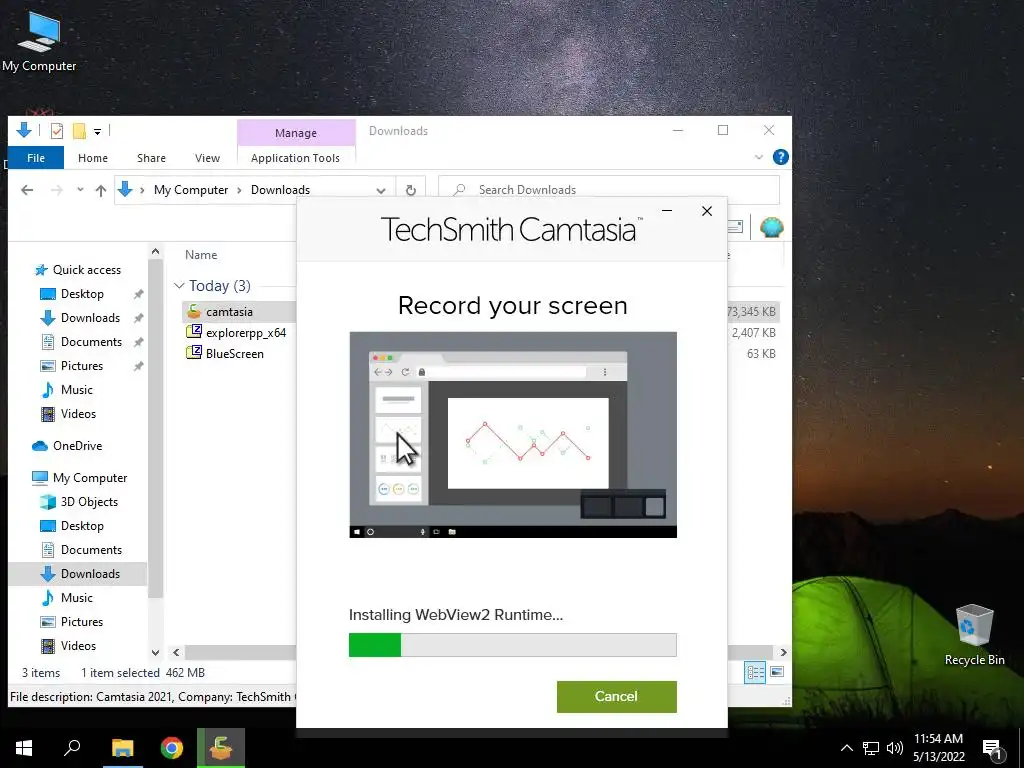This screenshot has height=768, width=1024.
Task: Open File Explorer from taskbar
Action: [123, 748]
